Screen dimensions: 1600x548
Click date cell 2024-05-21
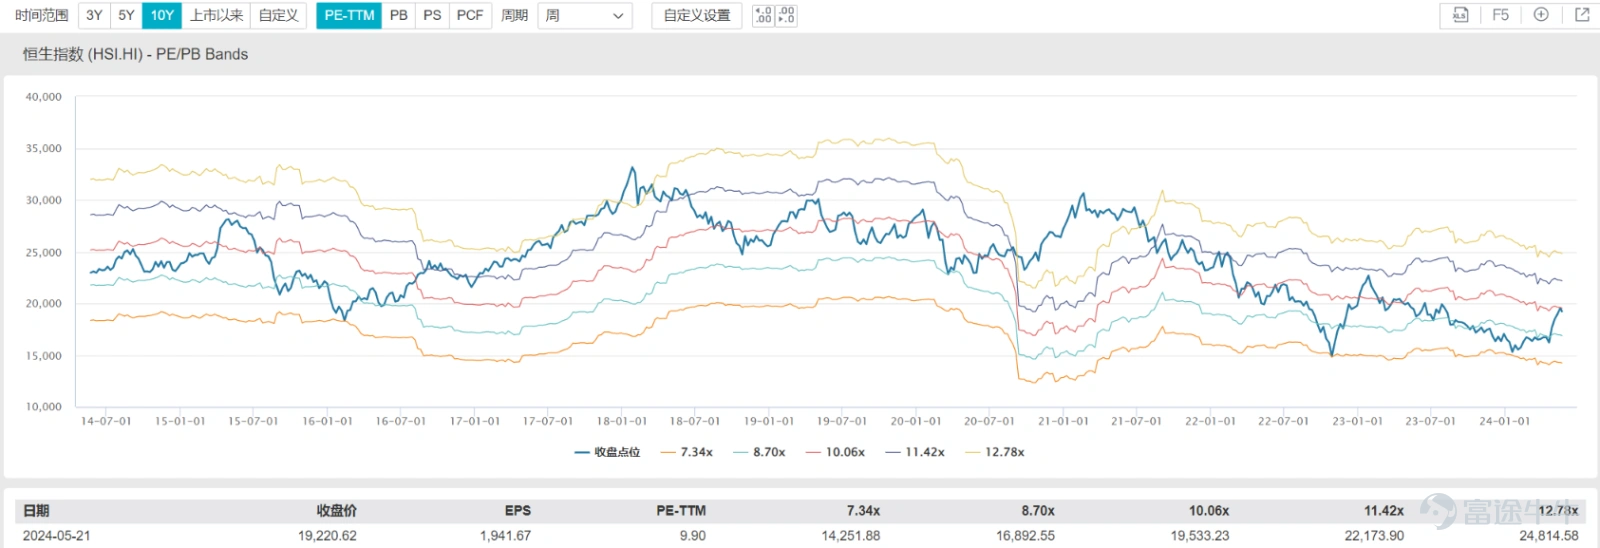coord(56,536)
